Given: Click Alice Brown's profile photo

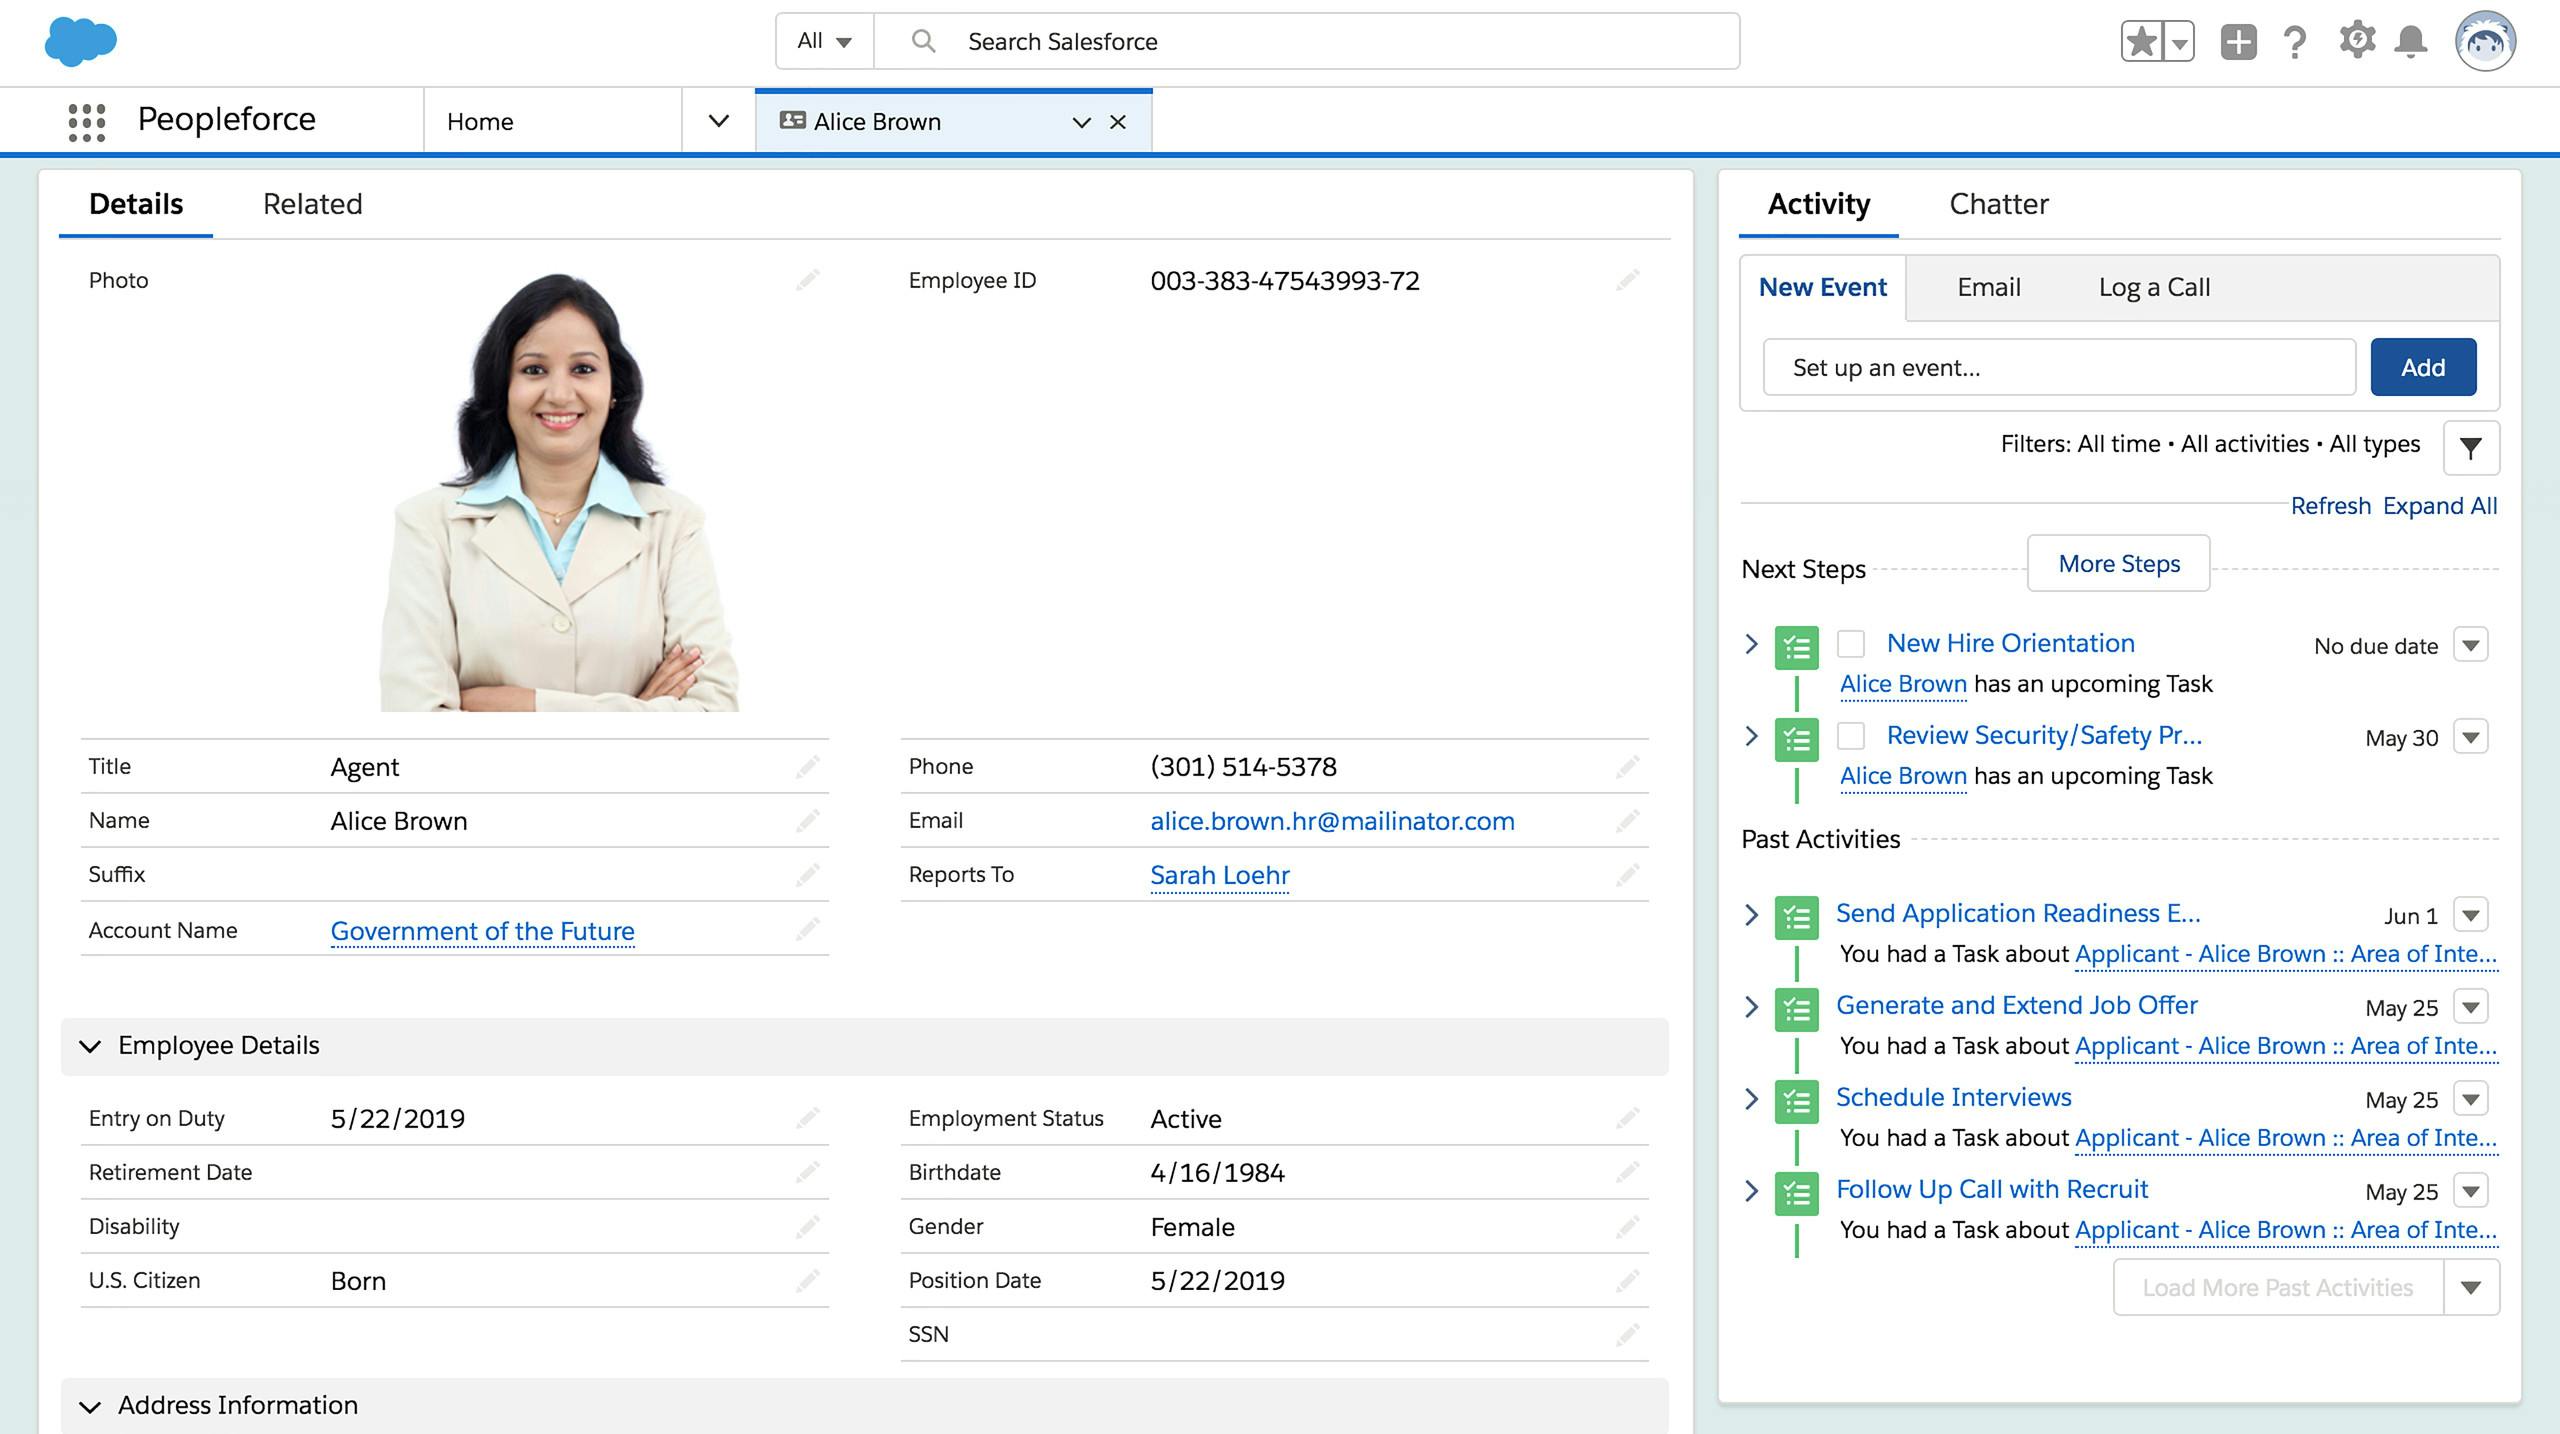Looking at the screenshot, I should pyautogui.click(x=560, y=492).
